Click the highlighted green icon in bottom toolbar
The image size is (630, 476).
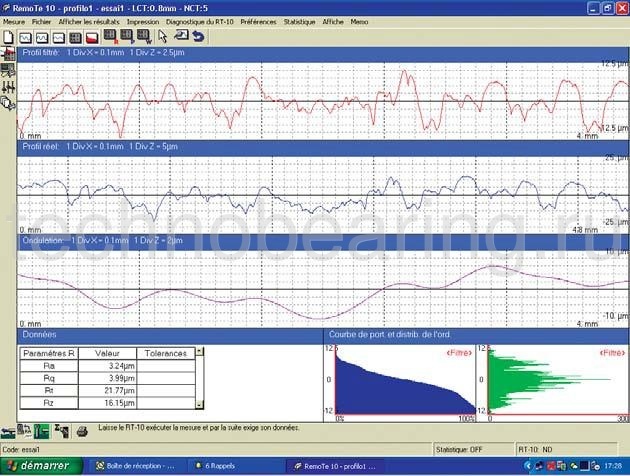[41, 432]
